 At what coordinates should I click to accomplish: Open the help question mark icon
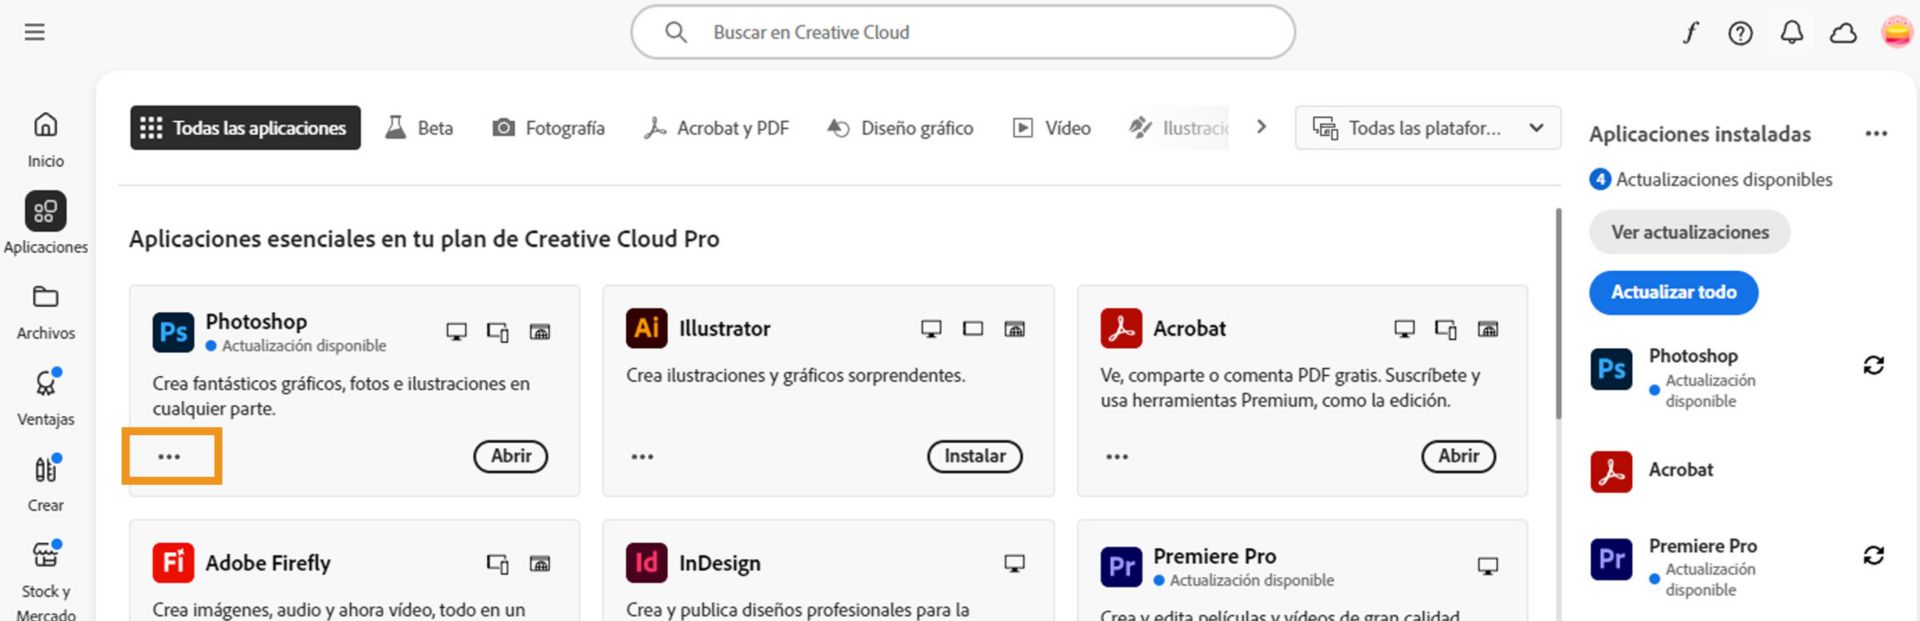(x=1740, y=33)
